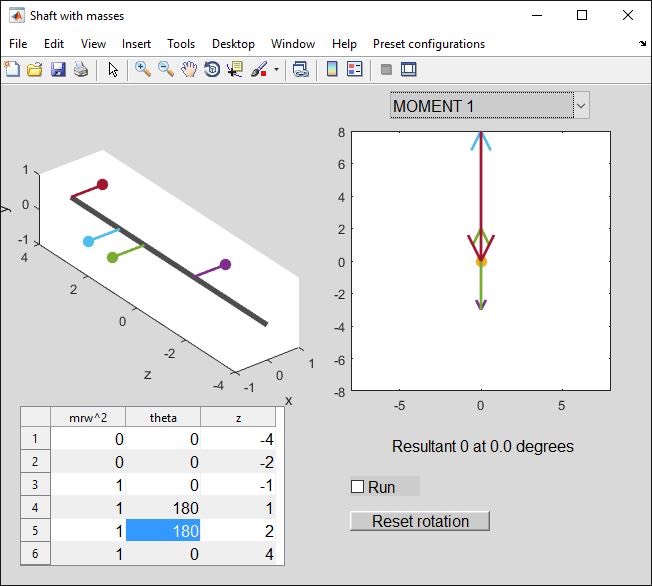
Task: Select the Zoom In magnifier tool
Action: (143, 70)
